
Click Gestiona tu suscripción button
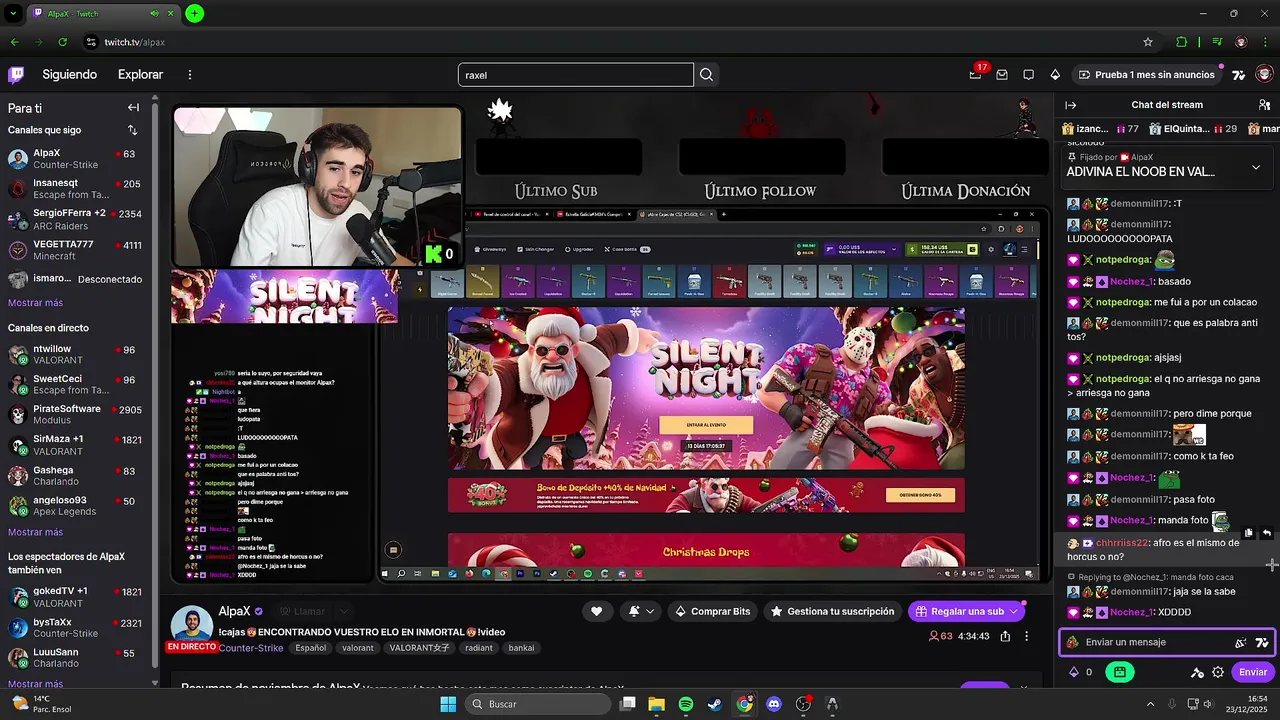(832, 611)
